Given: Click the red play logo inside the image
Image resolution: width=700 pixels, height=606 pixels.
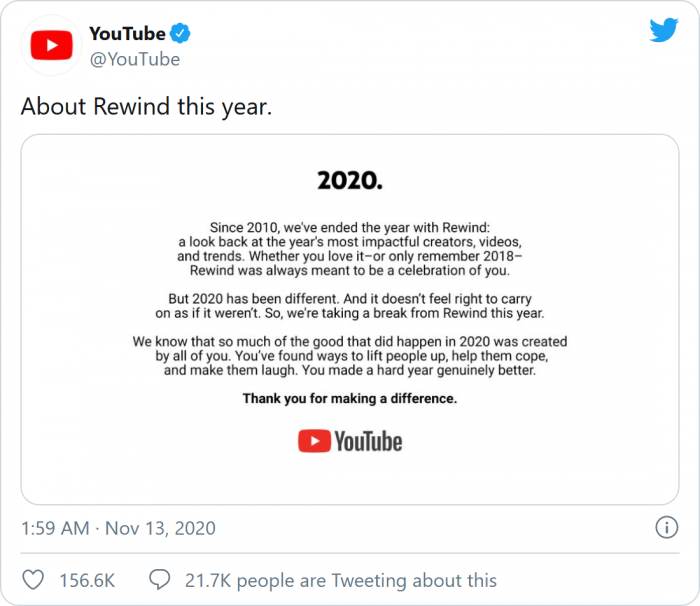Looking at the screenshot, I should tap(313, 441).
